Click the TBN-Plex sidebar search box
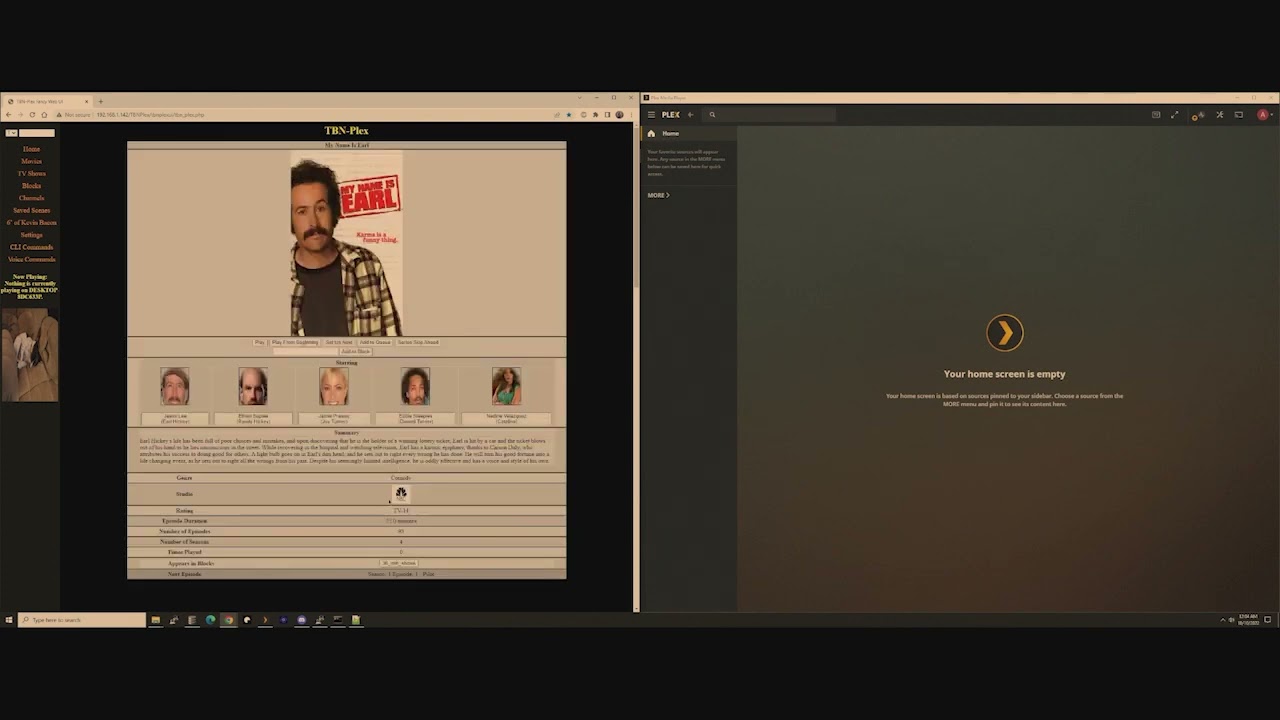1280x720 pixels. pyautogui.click(x=37, y=133)
